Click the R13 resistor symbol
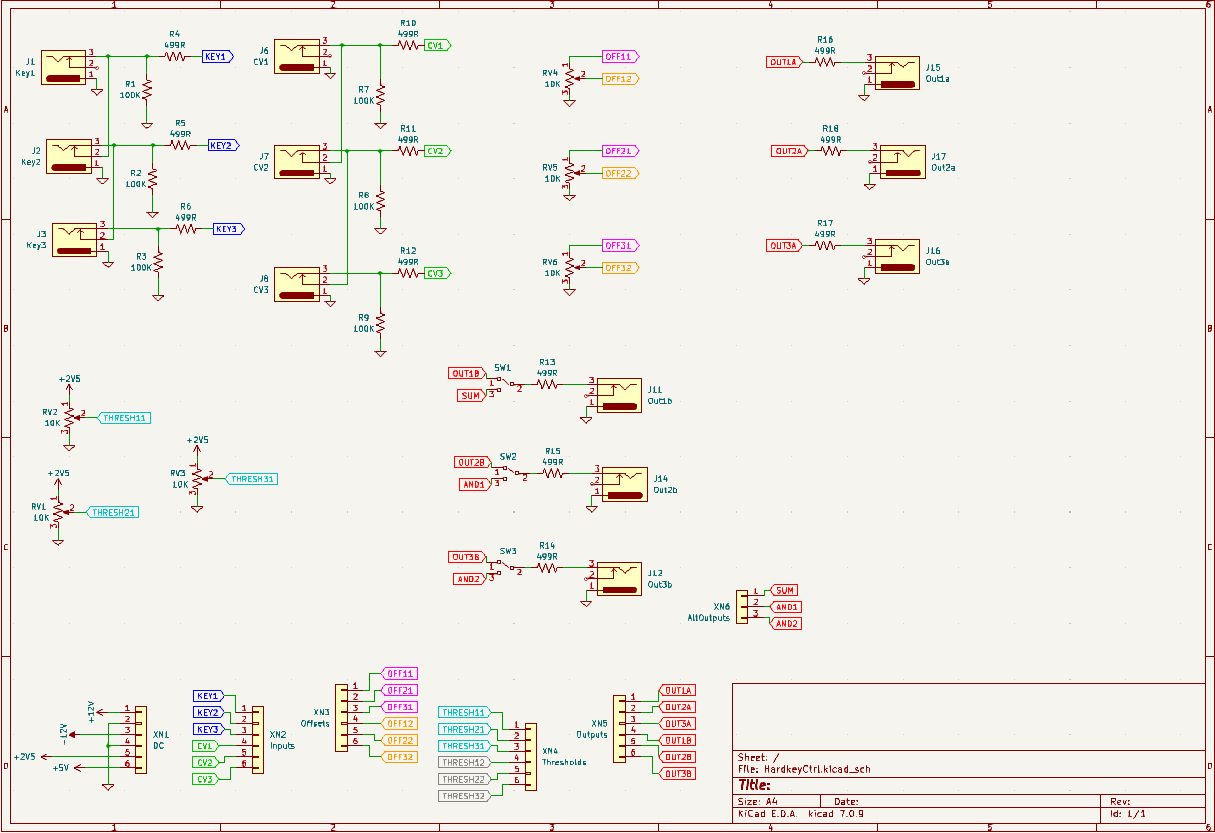Viewport: 1215px width, 833px height. coord(547,384)
